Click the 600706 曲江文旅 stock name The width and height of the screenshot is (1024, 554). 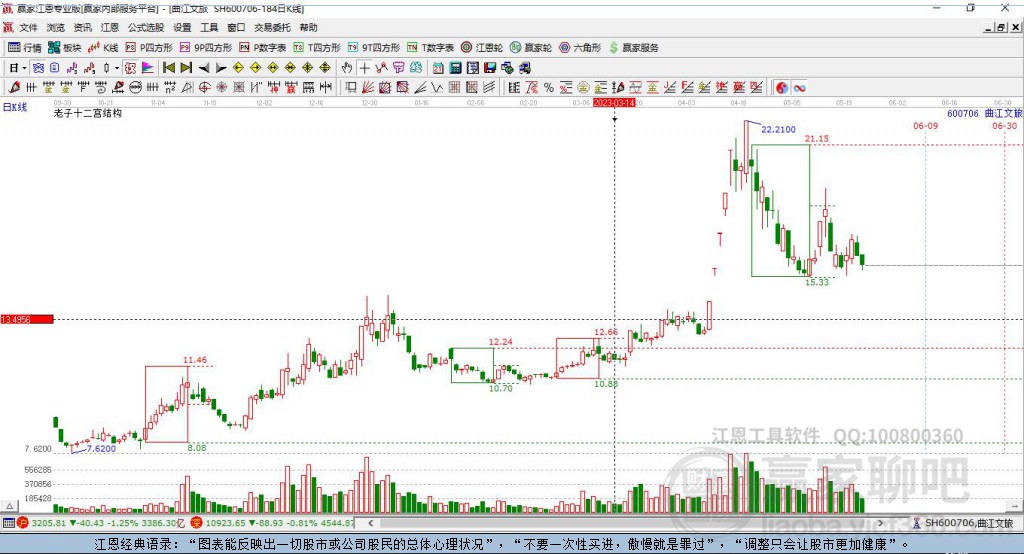[984, 113]
